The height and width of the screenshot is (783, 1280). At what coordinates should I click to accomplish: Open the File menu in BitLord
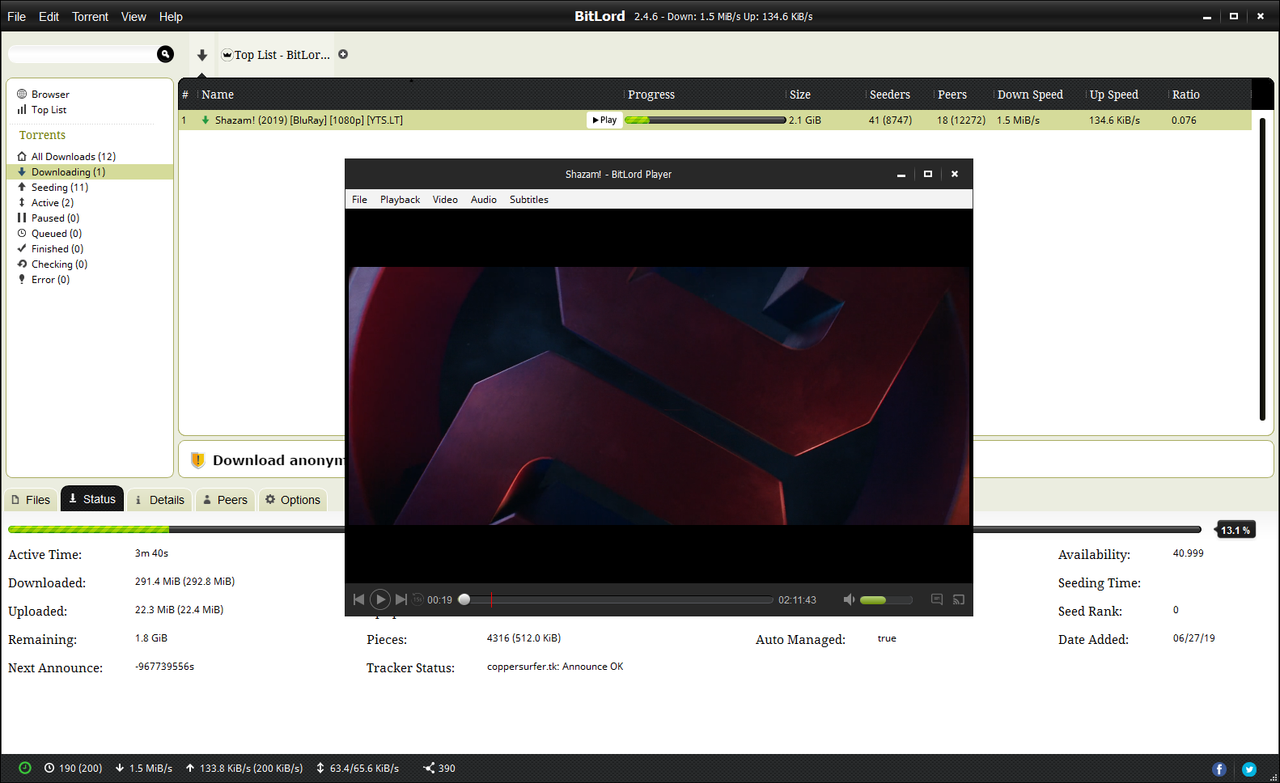coord(16,17)
